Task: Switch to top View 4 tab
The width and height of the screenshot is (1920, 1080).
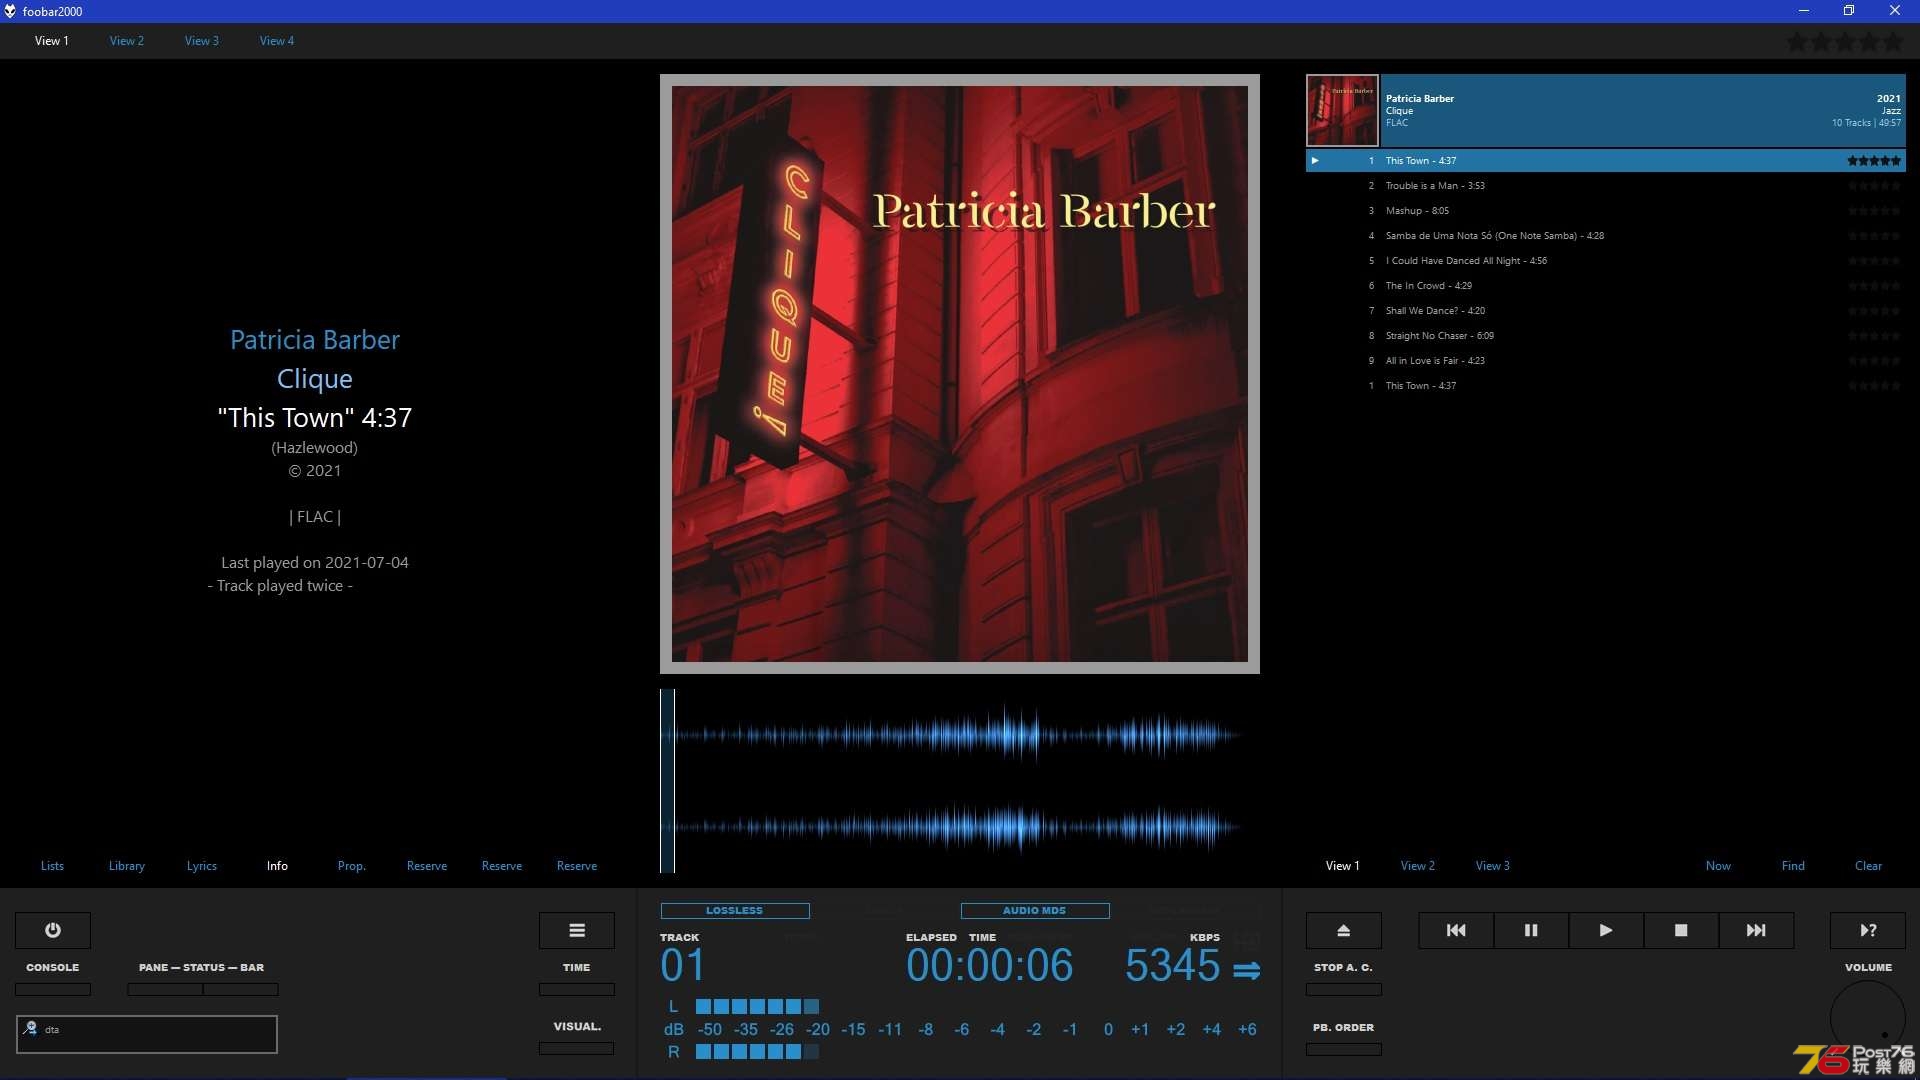Action: [x=277, y=41]
